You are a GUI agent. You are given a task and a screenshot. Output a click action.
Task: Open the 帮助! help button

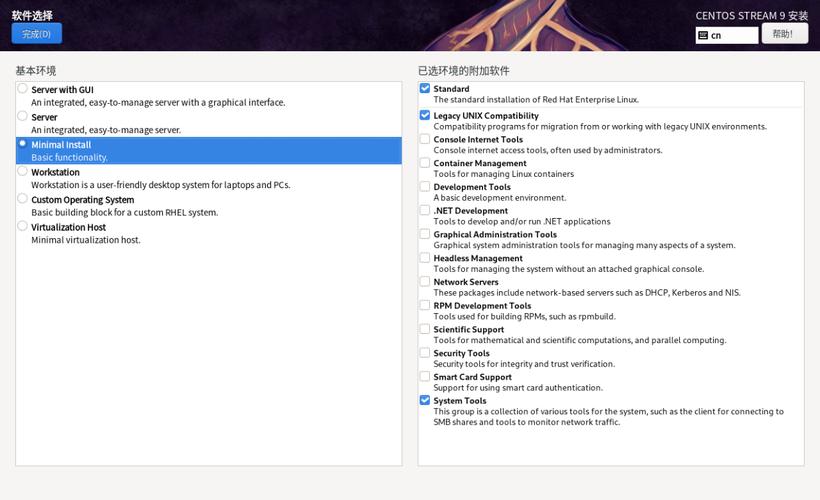coord(784,34)
